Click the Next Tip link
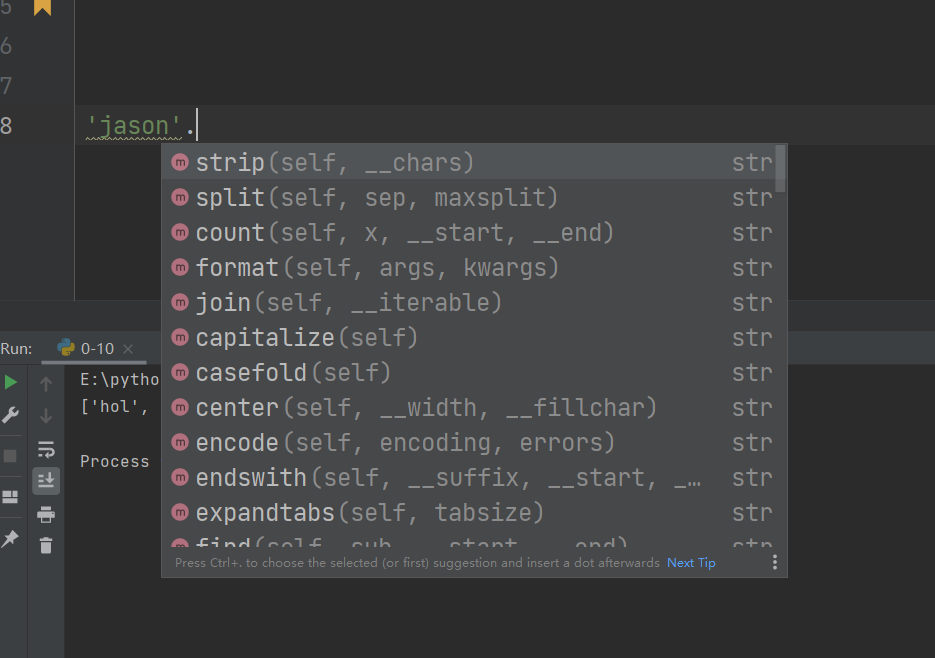 click(x=691, y=563)
